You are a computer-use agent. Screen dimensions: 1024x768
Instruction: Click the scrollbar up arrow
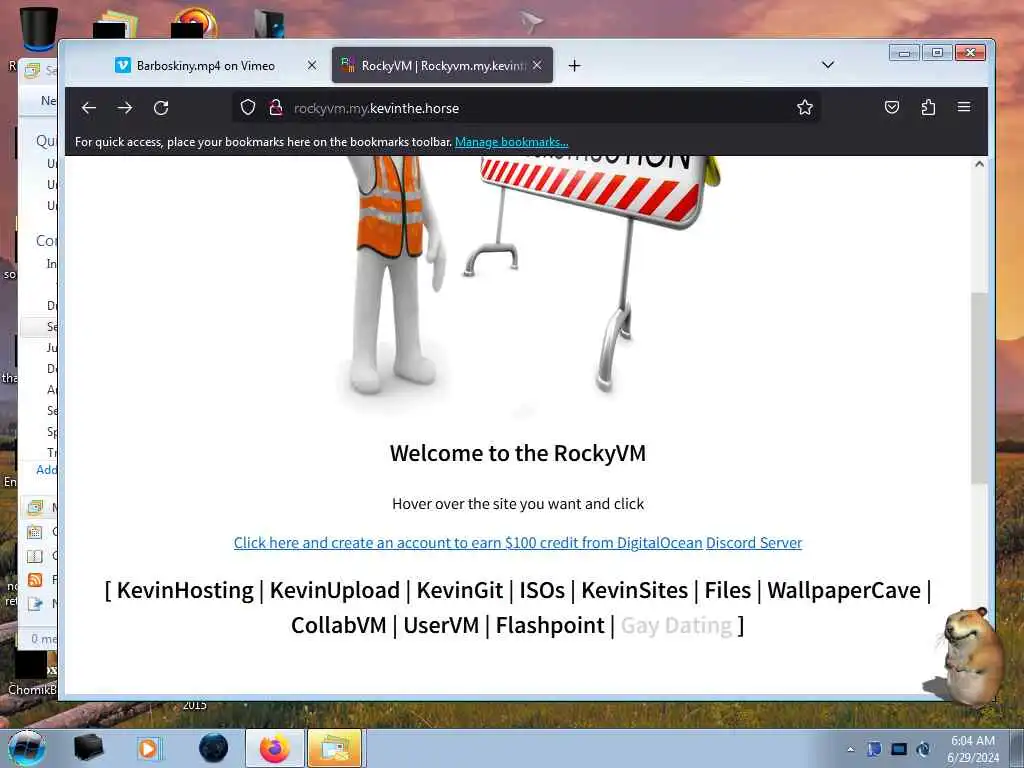pyautogui.click(x=979, y=164)
